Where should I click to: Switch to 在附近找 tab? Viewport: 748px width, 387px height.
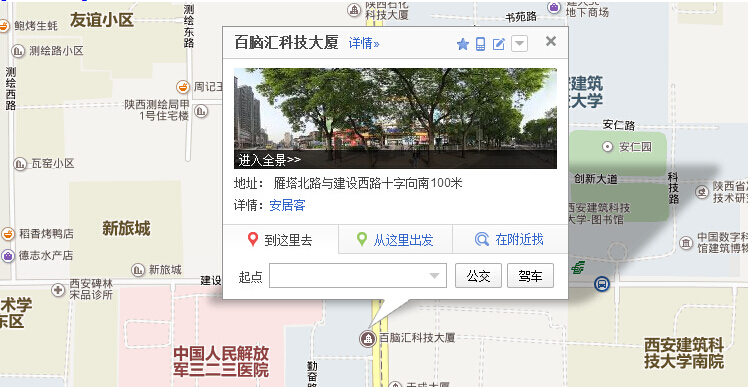click(x=510, y=240)
